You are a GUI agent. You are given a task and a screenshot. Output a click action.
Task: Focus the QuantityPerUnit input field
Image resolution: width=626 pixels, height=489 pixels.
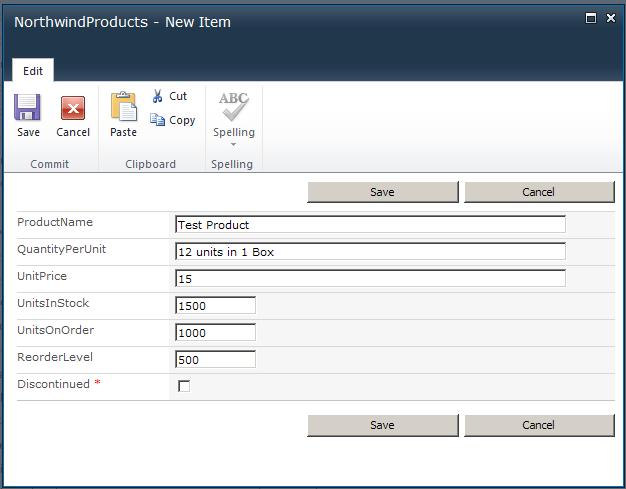coord(370,251)
